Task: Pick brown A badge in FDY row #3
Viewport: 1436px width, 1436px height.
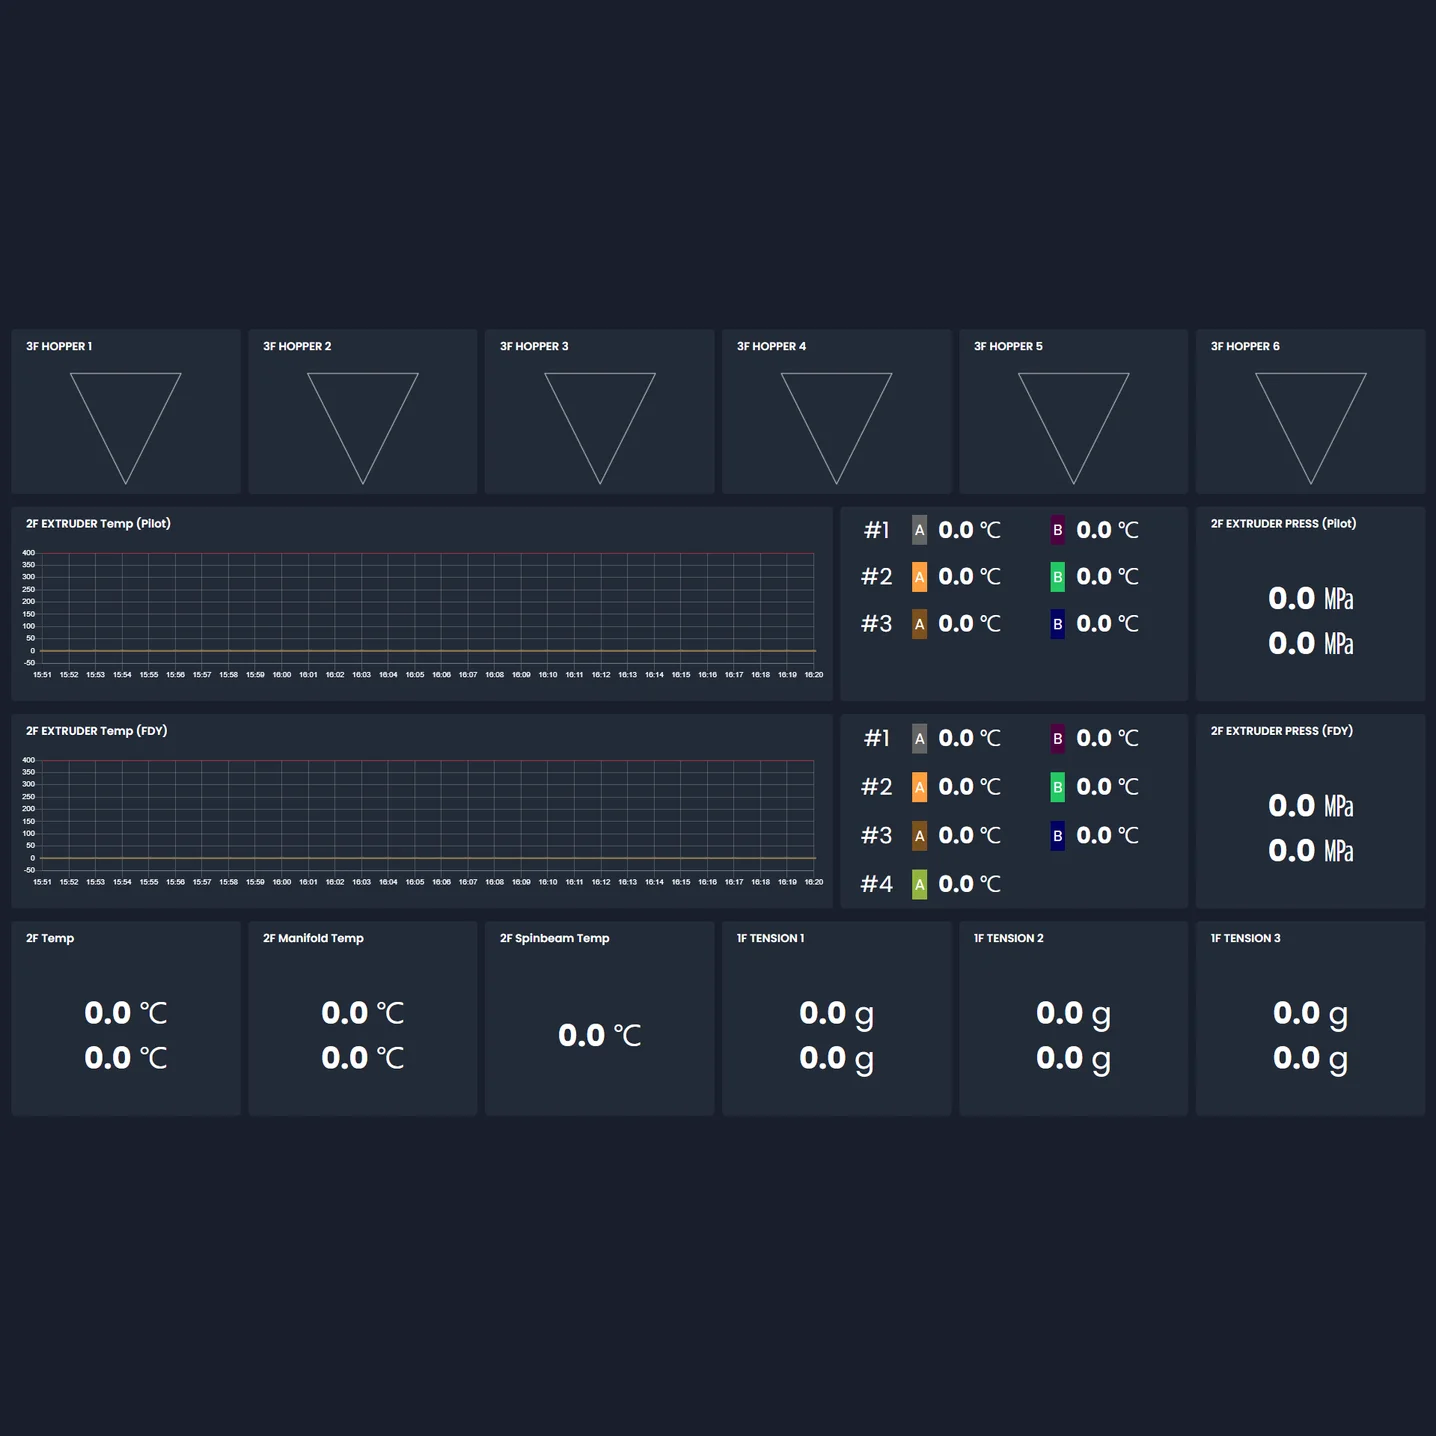Action: point(919,836)
